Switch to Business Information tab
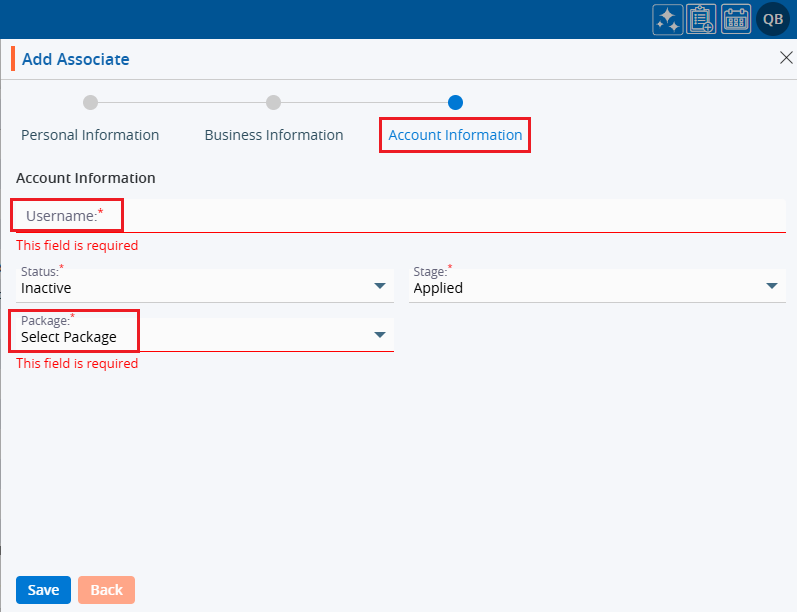The width and height of the screenshot is (797, 612). pos(273,135)
